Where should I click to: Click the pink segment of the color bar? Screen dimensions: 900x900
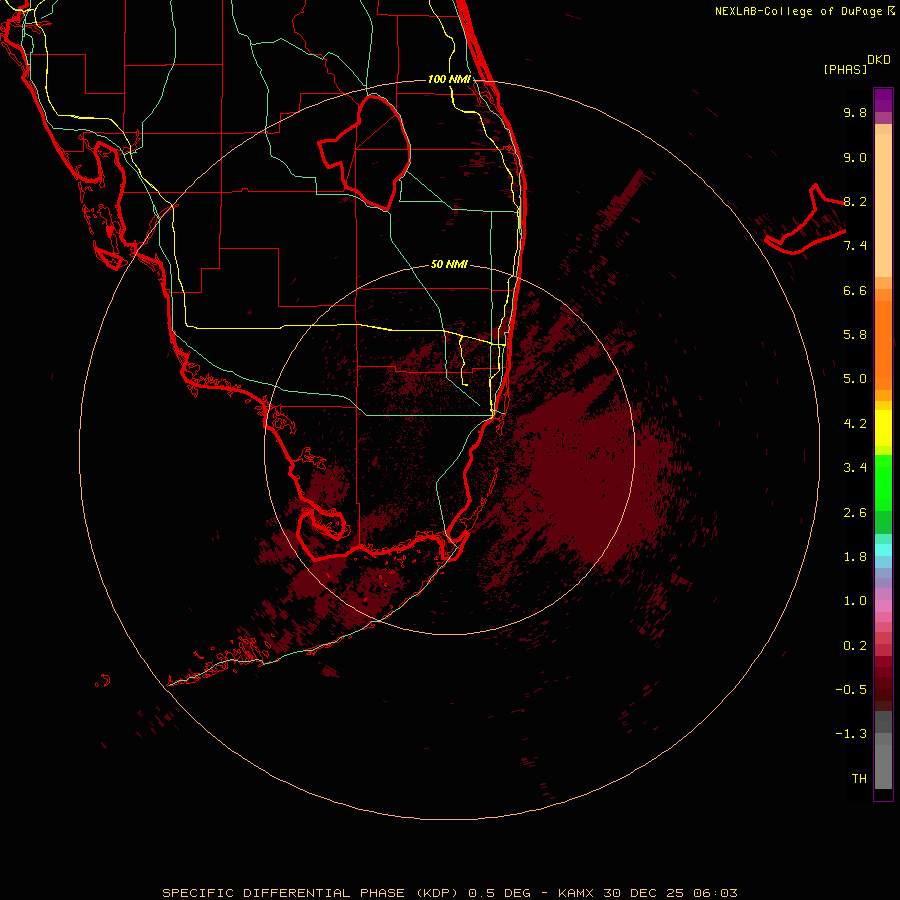coord(883,606)
